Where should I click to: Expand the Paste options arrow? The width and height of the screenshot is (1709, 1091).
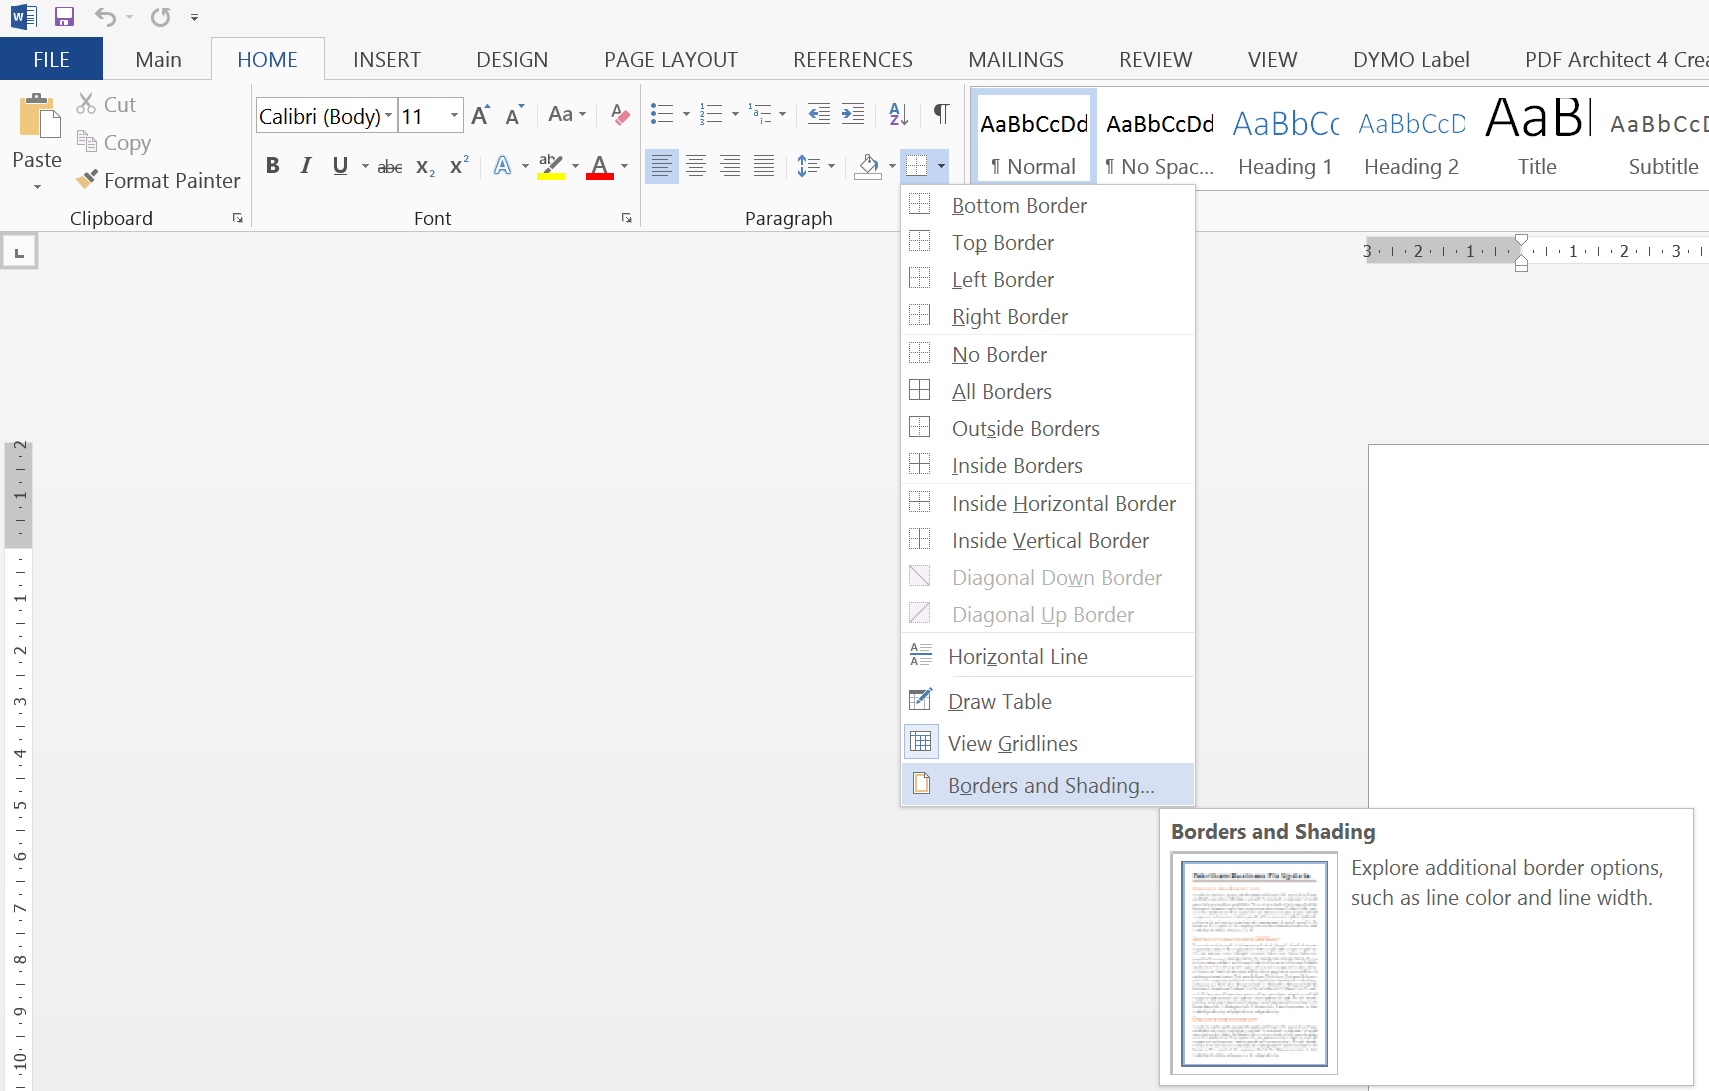37,187
